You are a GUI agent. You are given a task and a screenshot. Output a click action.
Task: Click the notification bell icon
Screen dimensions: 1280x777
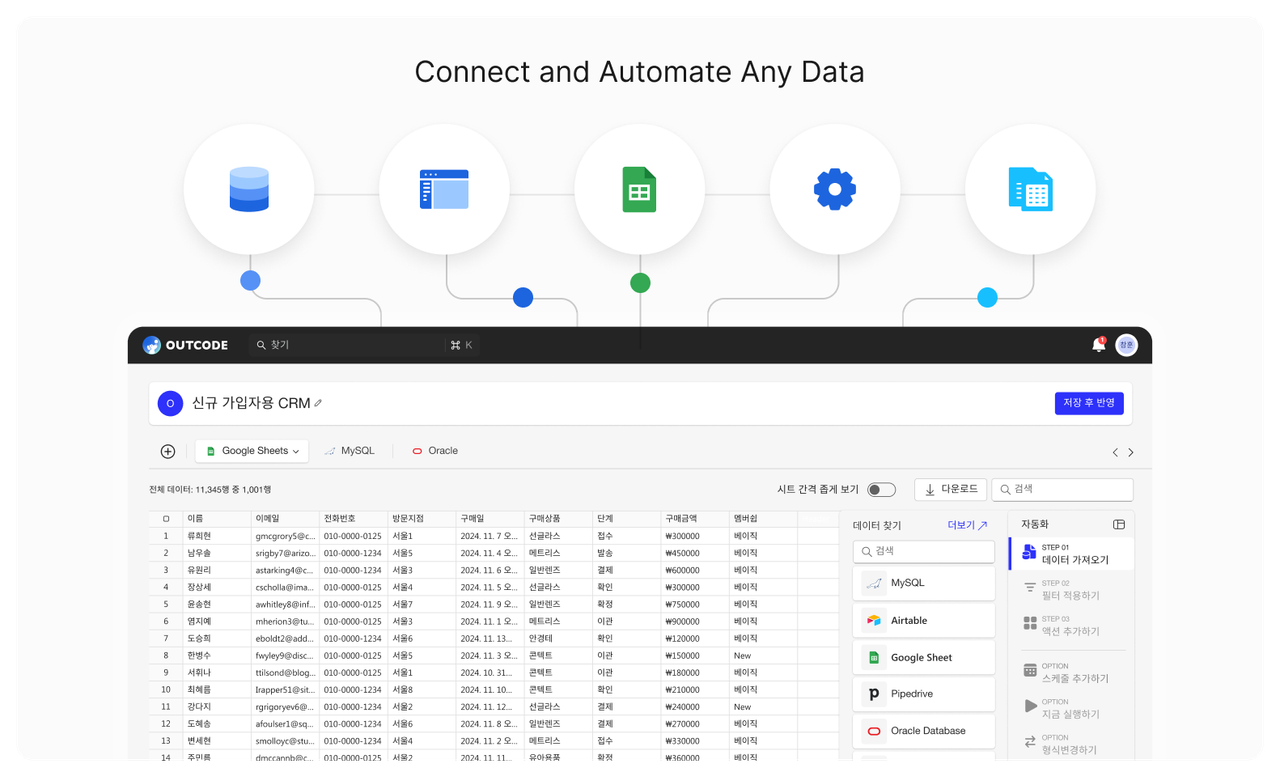(1098, 345)
